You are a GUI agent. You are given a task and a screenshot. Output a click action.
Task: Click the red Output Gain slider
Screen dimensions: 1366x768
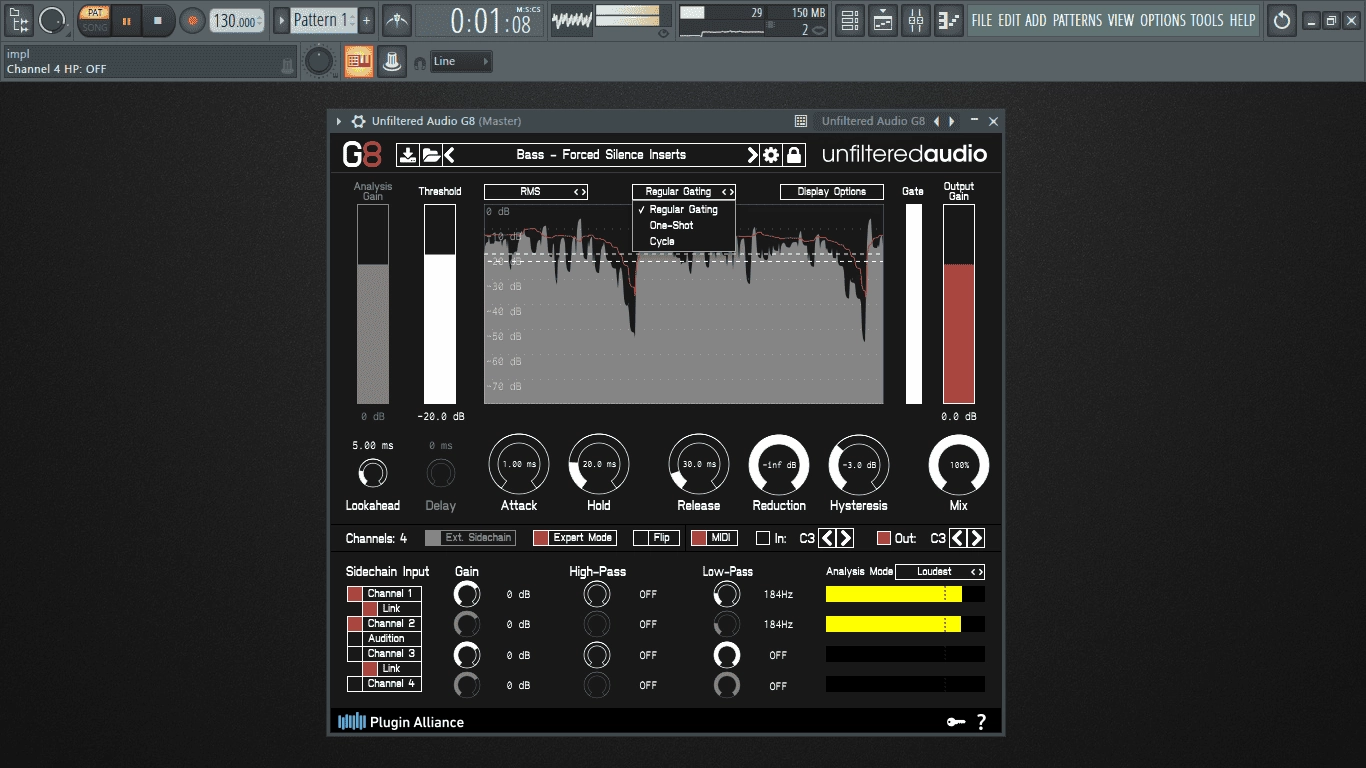pyautogui.click(x=959, y=304)
